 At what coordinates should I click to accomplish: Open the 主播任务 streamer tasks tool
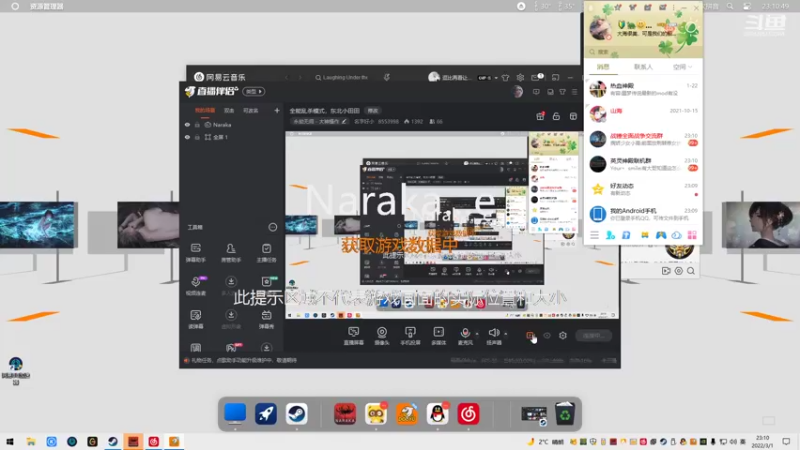(266, 253)
